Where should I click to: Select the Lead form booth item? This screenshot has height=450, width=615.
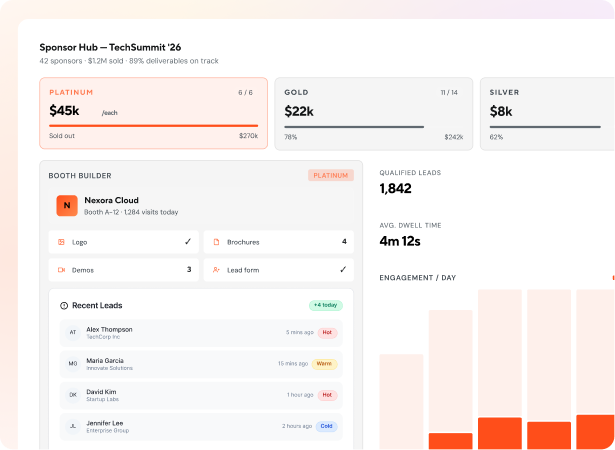click(x=279, y=270)
